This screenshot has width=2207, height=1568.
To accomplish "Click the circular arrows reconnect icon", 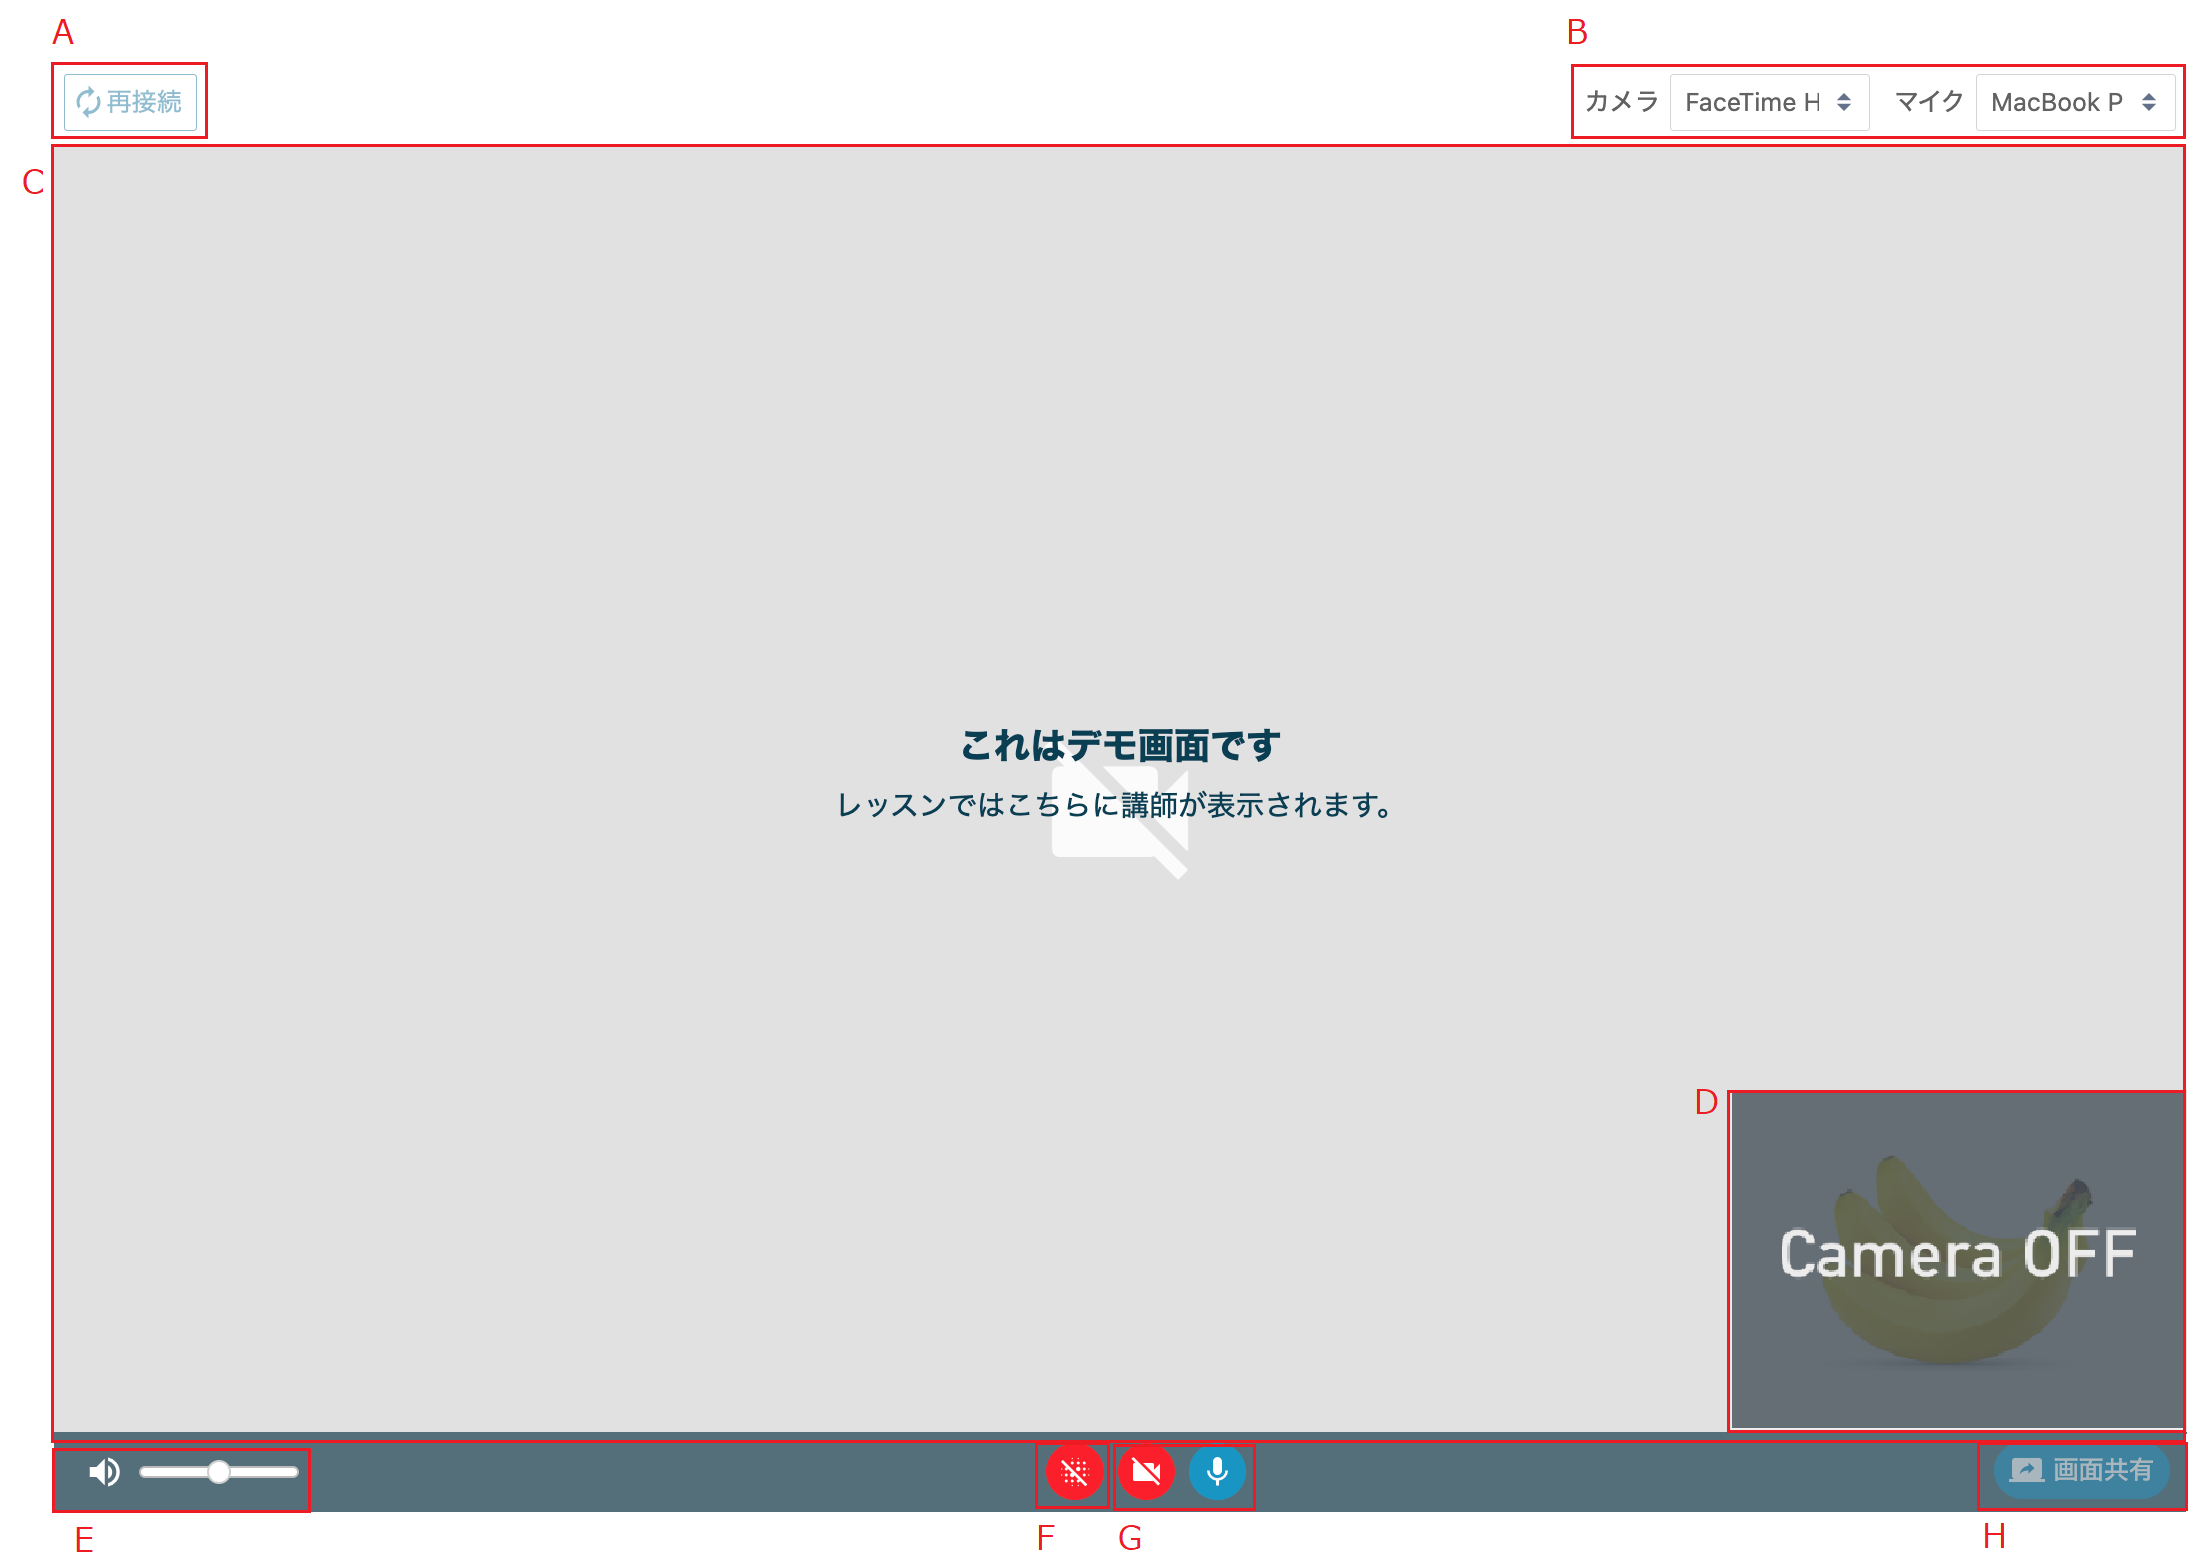I will [x=89, y=102].
